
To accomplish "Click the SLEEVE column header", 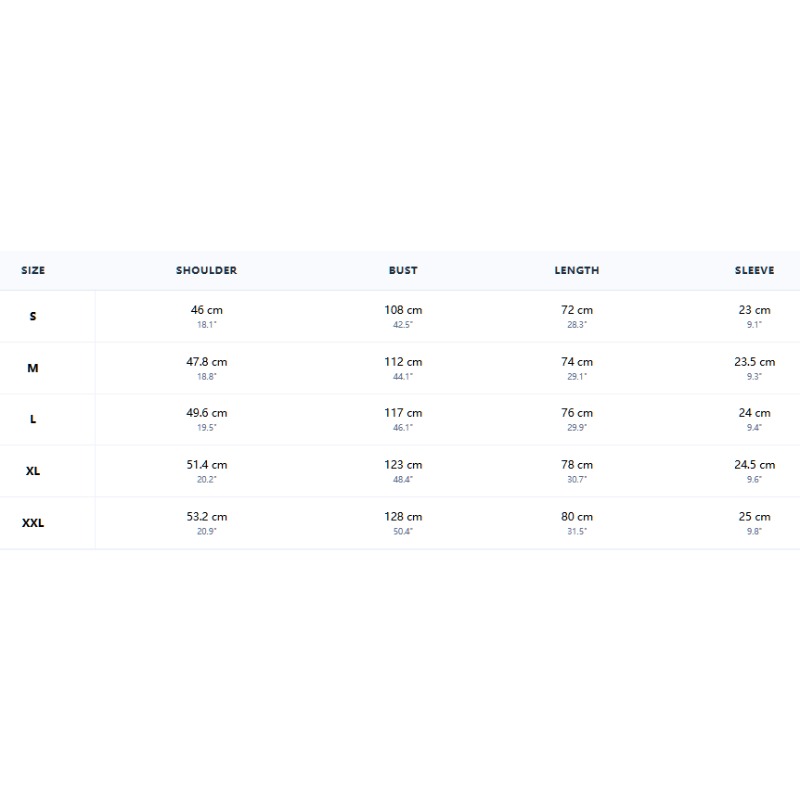I will [x=755, y=270].
